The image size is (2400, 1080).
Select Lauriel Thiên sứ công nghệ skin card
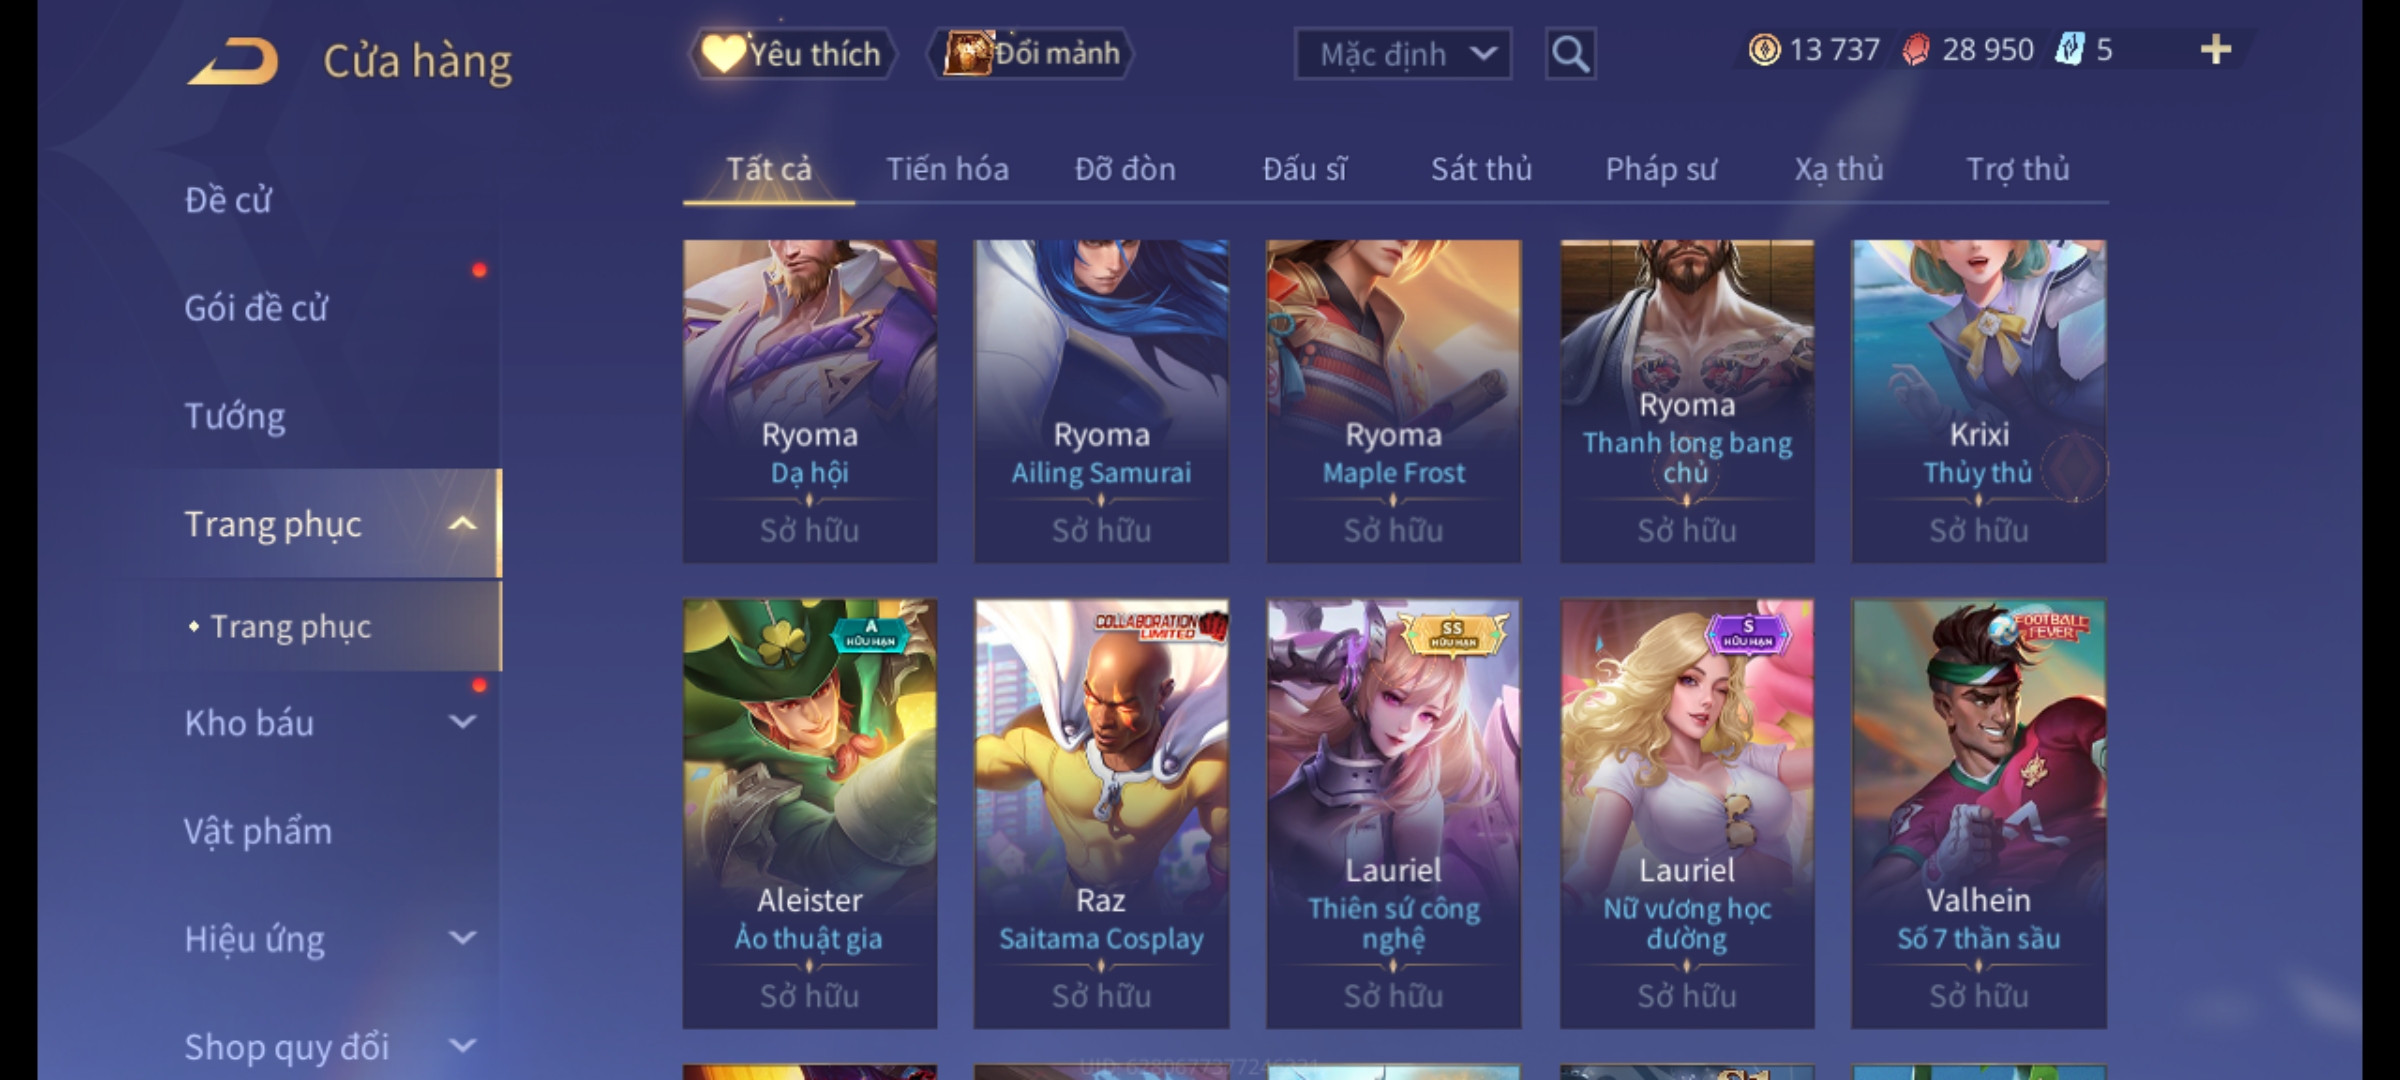tap(1393, 814)
